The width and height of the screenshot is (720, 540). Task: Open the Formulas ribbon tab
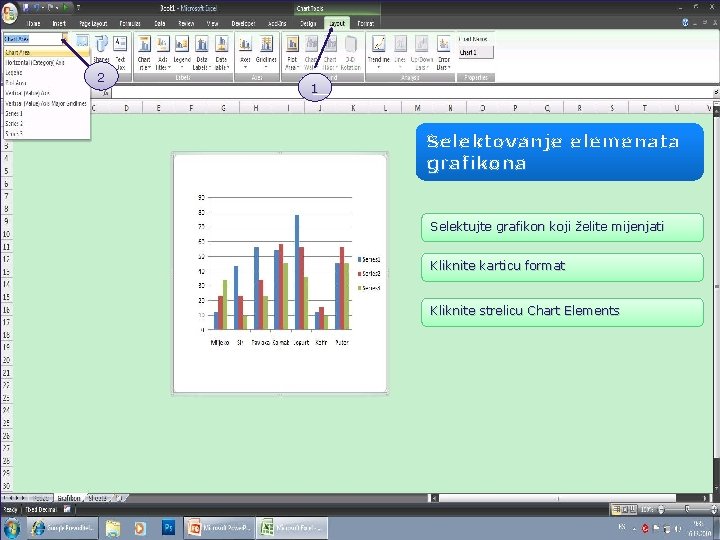tap(130, 23)
